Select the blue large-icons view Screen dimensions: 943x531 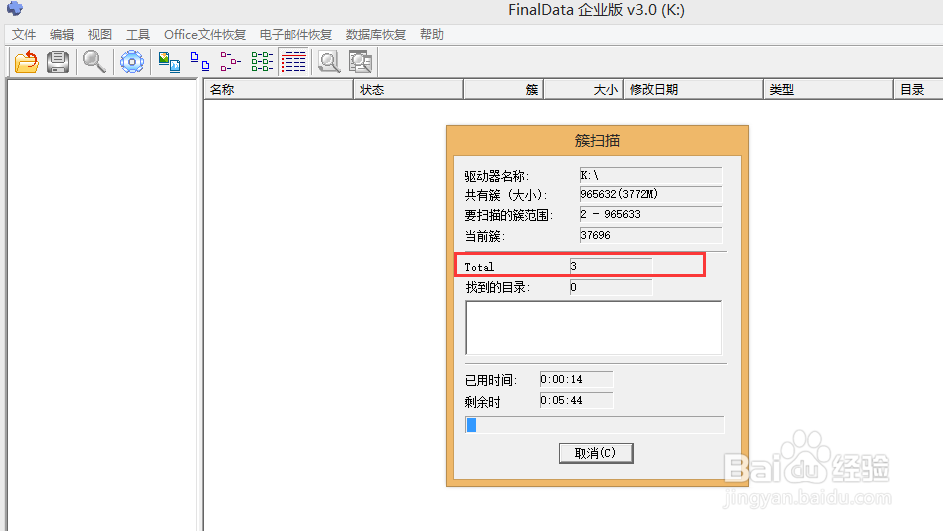[200, 62]
